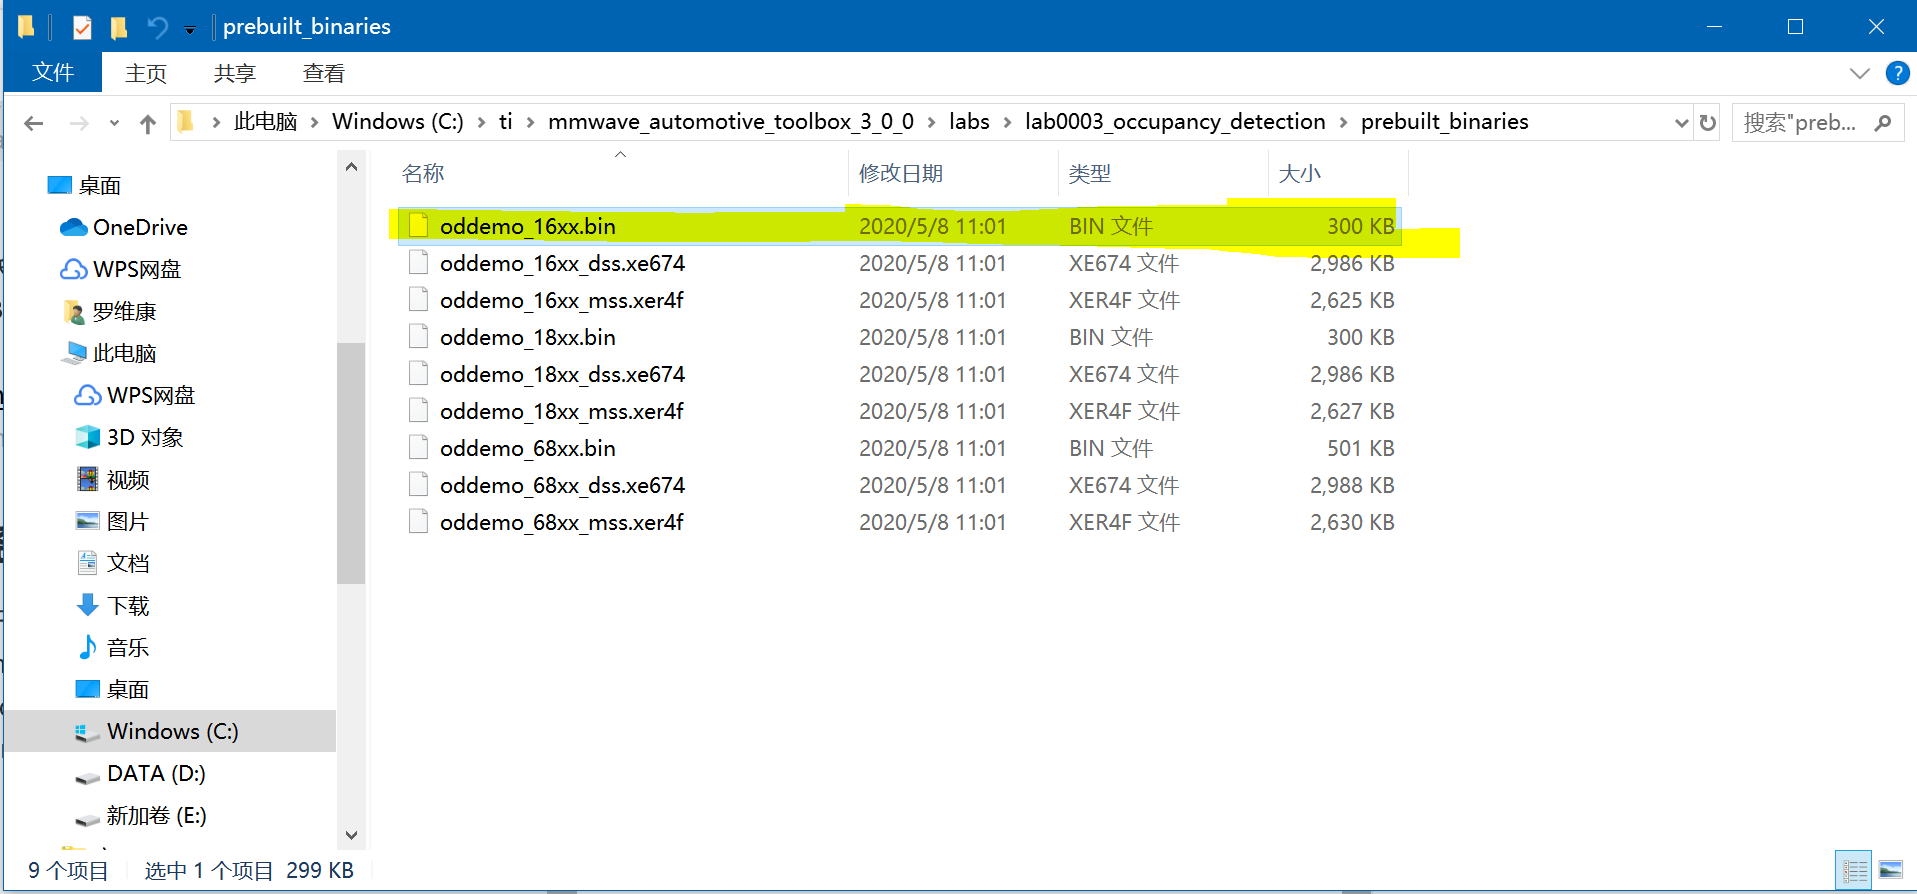1917x894 pixels.
Task: Open the recent locations dropdown
Action: coord(114,124)
